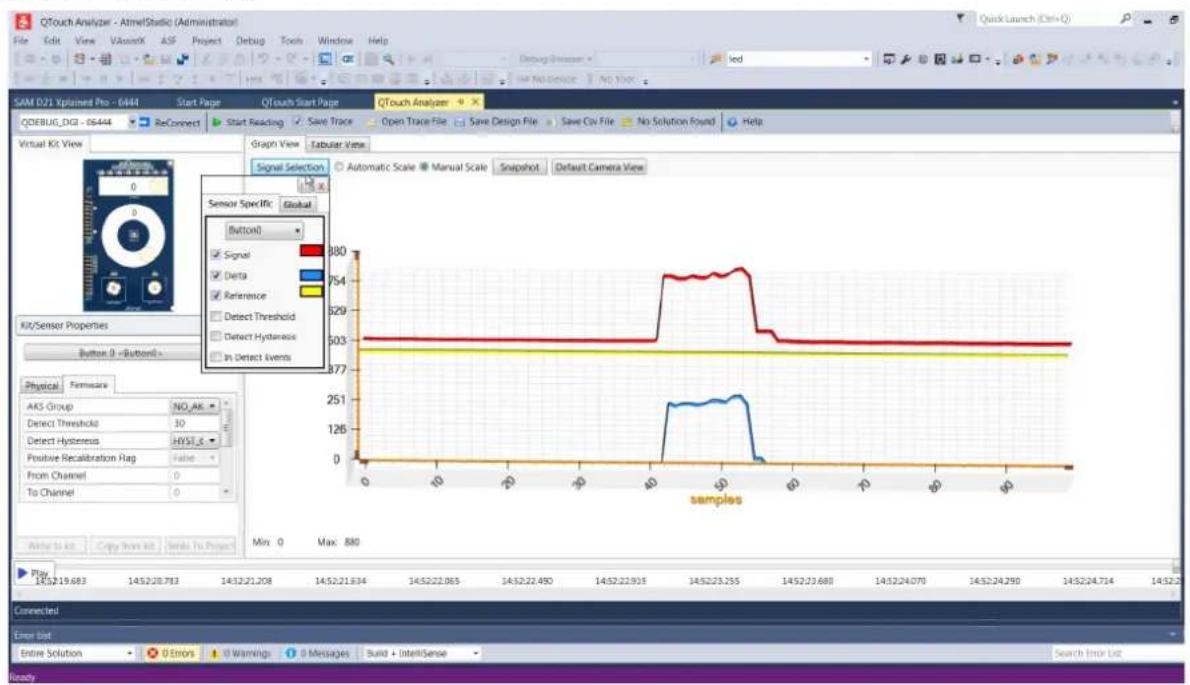The width and height of the screenshot is (1190, 685).
Task: Uncheck the Signal checkbox
Action: pos(216,255)
